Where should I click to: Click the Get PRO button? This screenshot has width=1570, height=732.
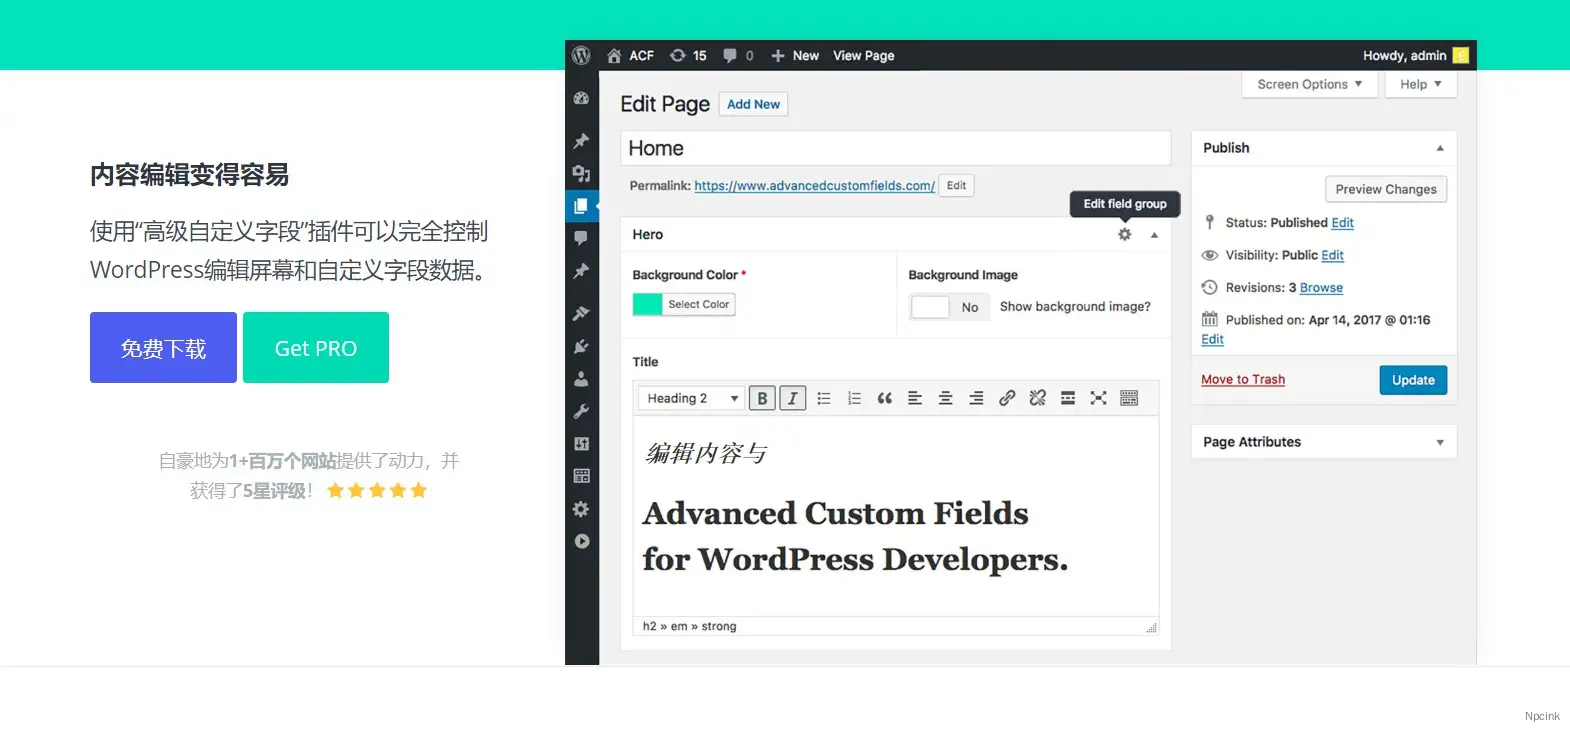pyautogui.click(x=316, y=347)
